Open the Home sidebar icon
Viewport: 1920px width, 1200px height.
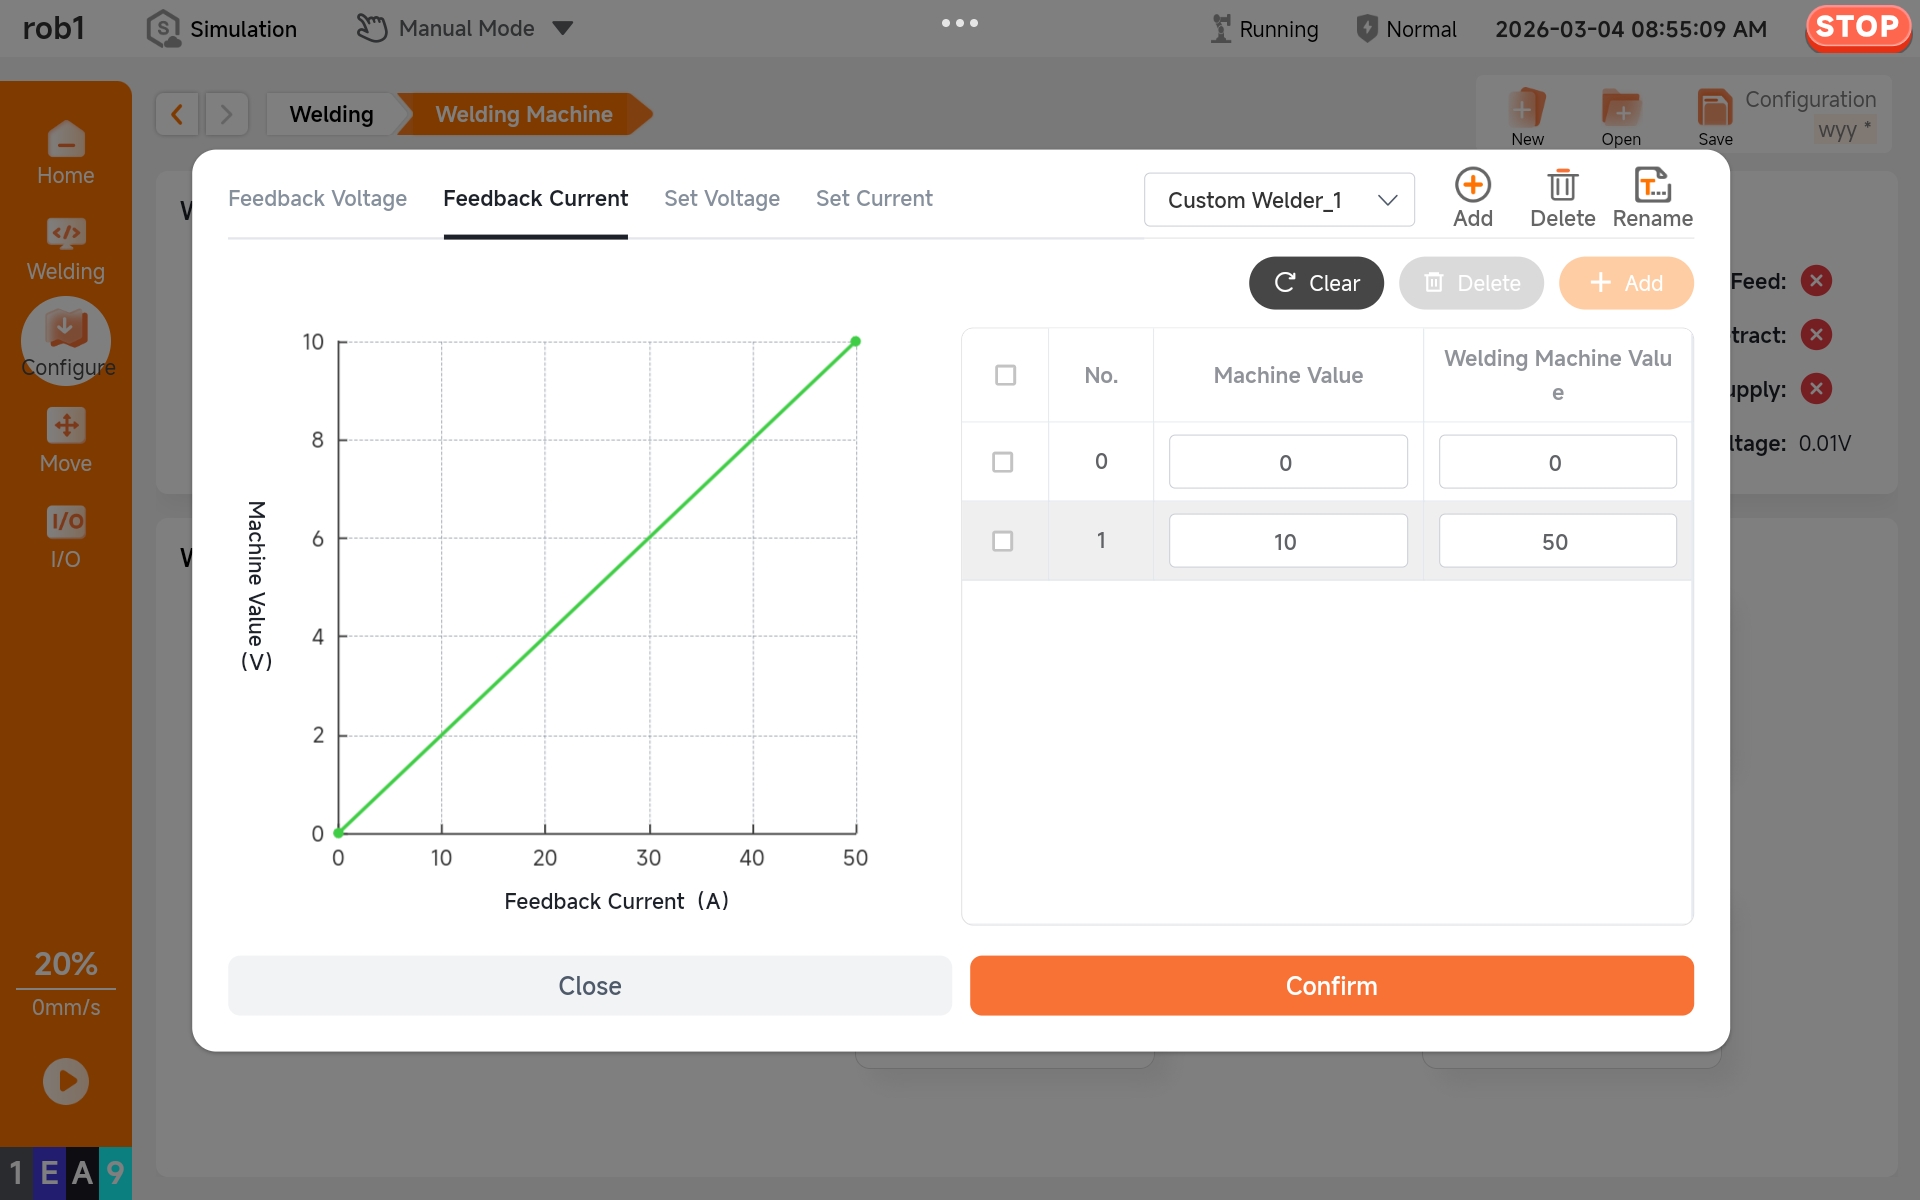pyautogui.click(x=66, y=153)
